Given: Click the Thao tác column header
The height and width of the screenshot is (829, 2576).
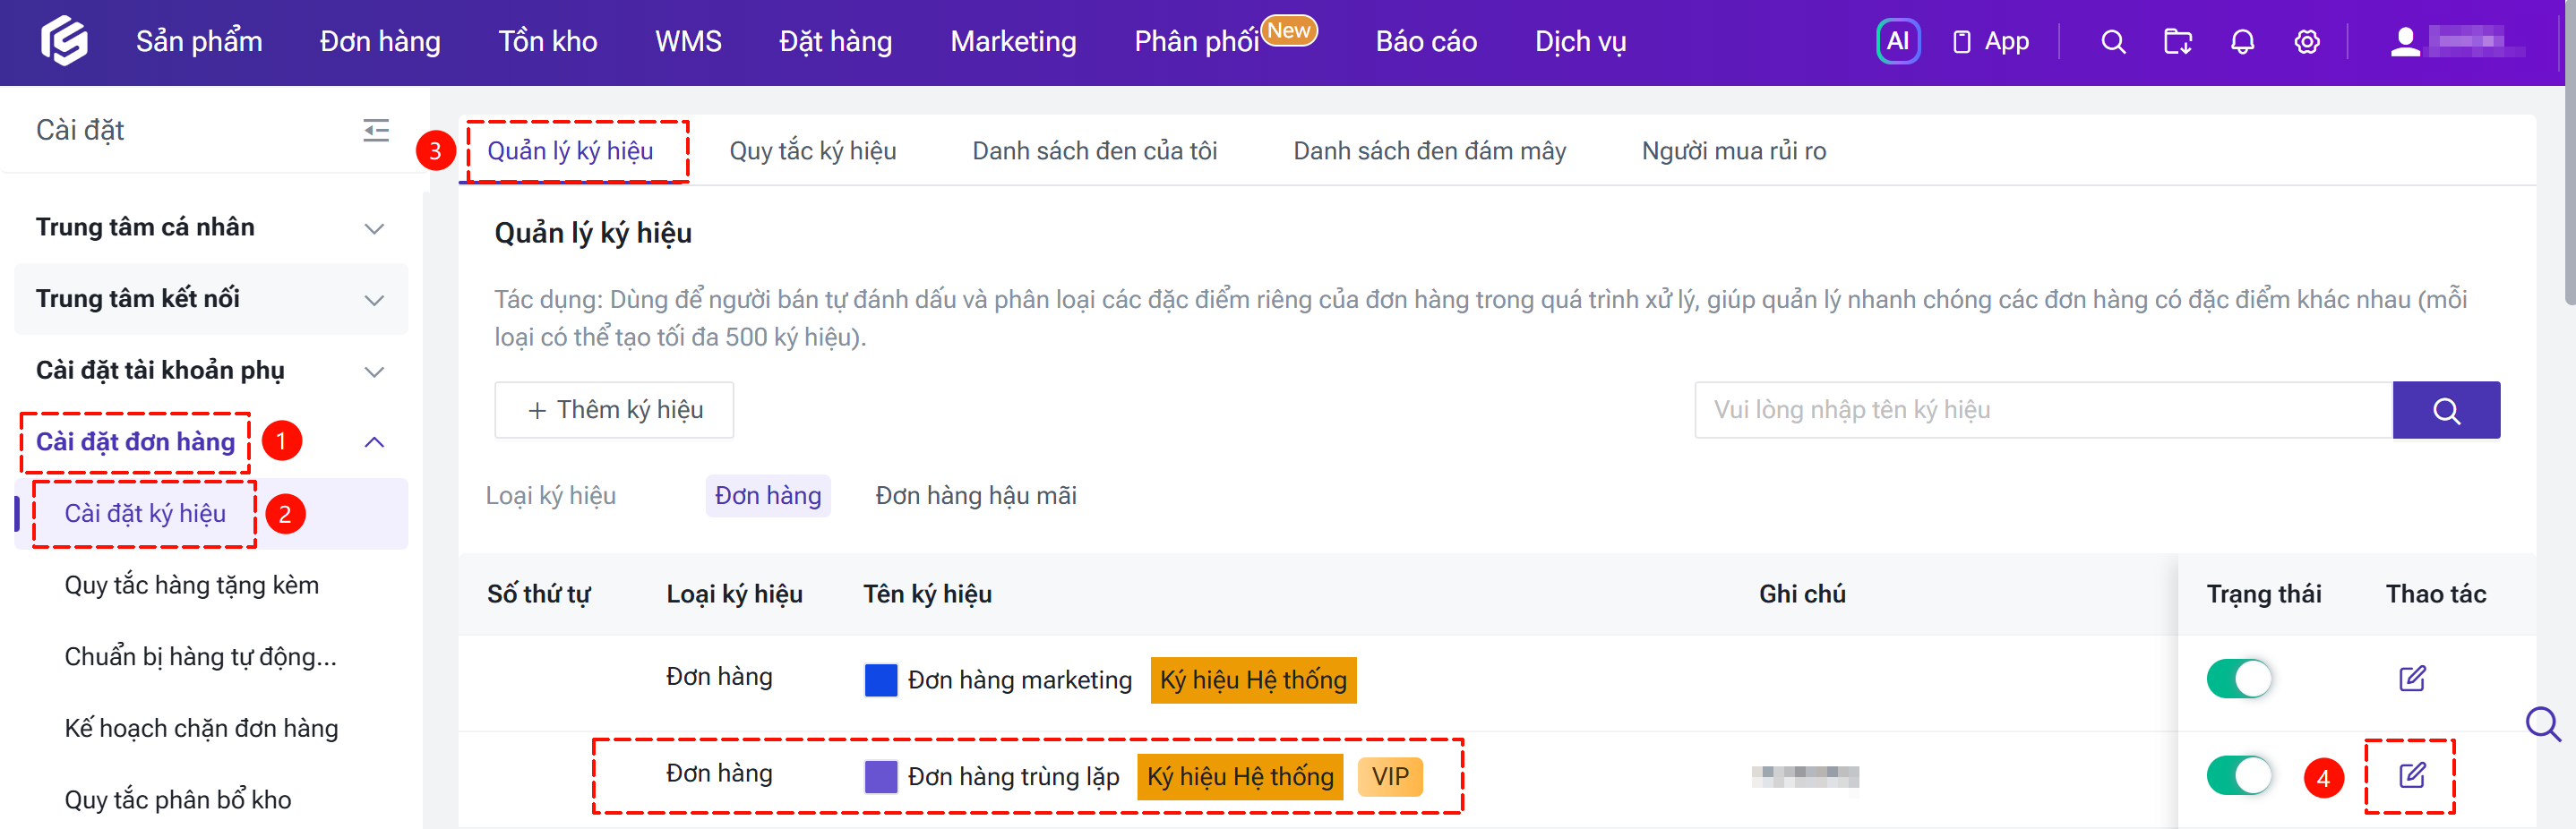Looking at the screenshot, I should [x=2435, y=594].
